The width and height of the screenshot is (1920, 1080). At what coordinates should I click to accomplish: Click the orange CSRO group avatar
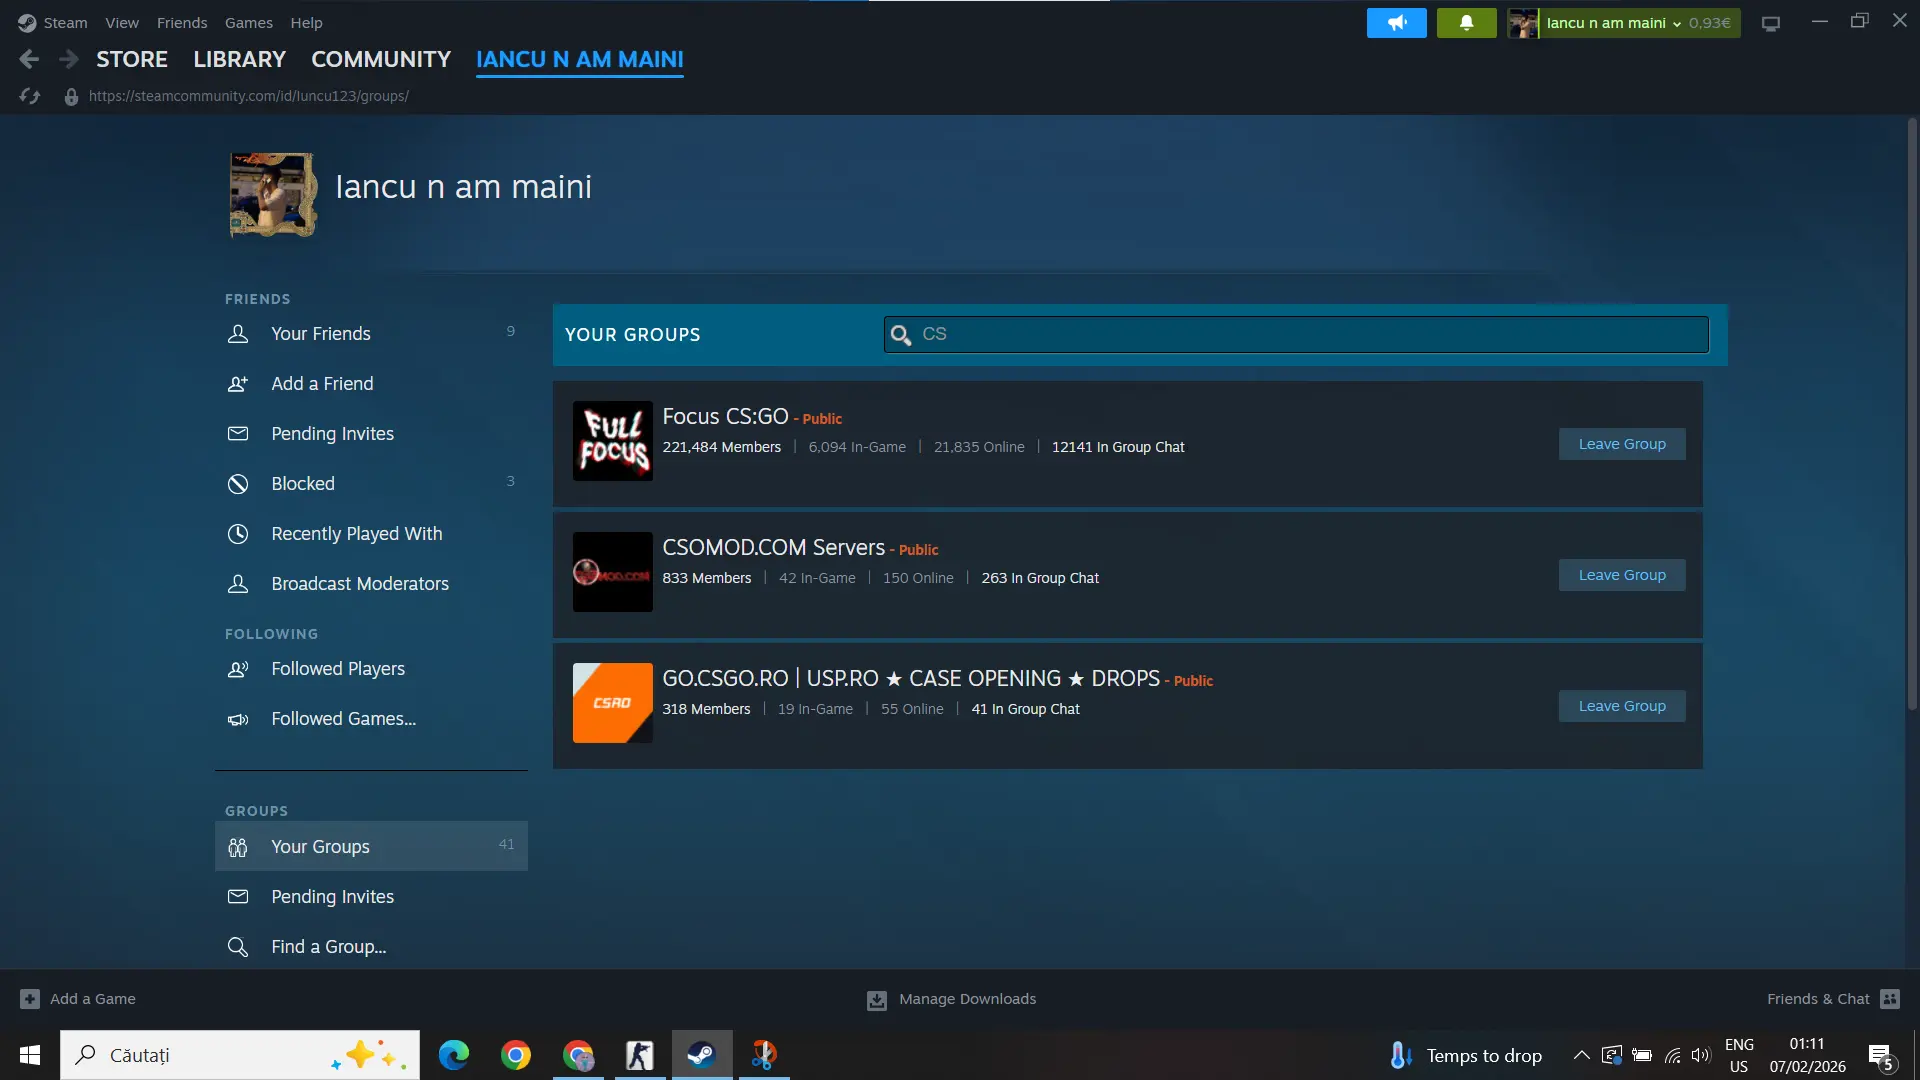tap(613, 703)
